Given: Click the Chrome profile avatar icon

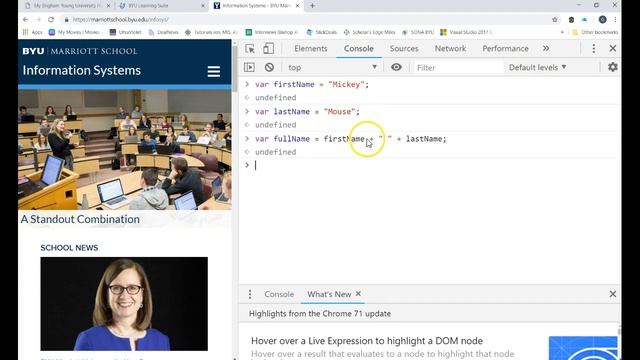Looking at the screenshot, I should [602, 19].
